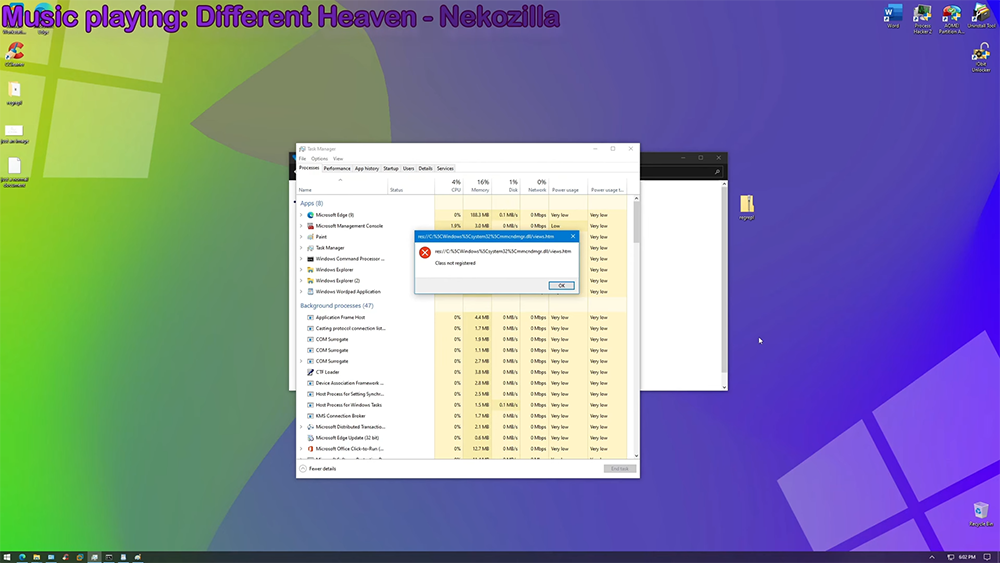
Task: Click the network icon in system tray
Action: pos(951,557)
